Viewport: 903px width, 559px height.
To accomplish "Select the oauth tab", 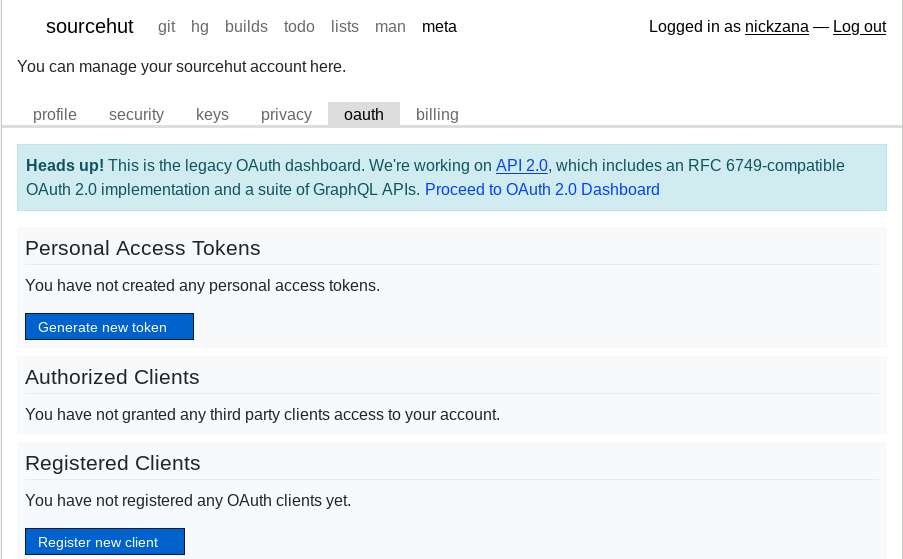I will click(363, 114).
